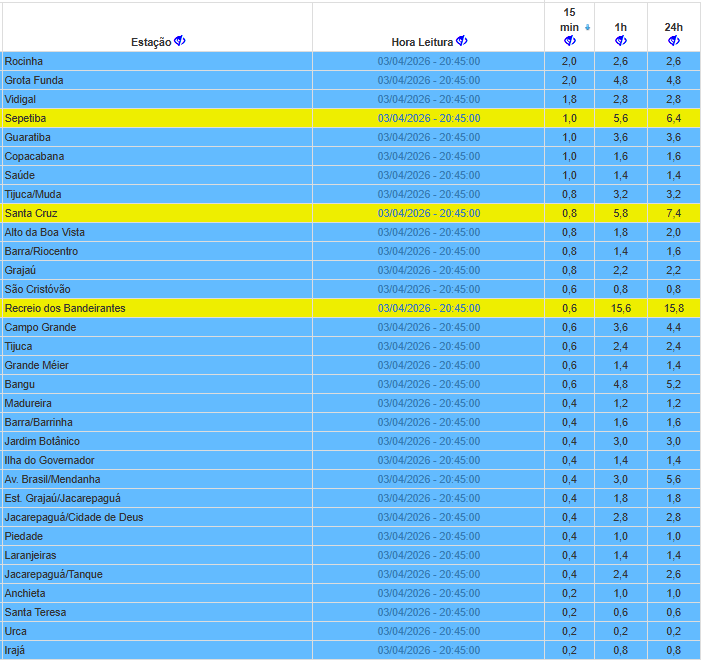The height and width of the screenshot is (660, 701).
Task: Select the Grande Méier station name
Action: [x=37, y=365]
